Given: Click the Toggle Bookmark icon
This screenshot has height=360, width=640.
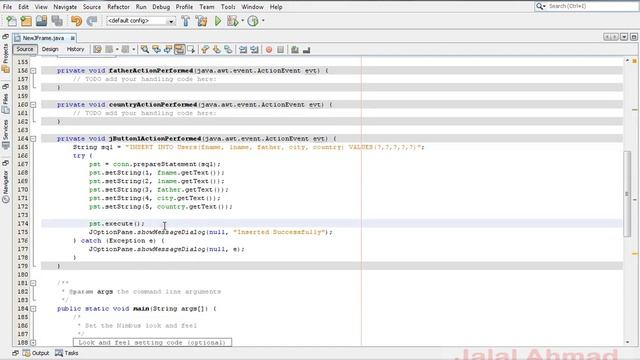Looking at the screenshot, I should pyautogui.click(x=228, y=49).
